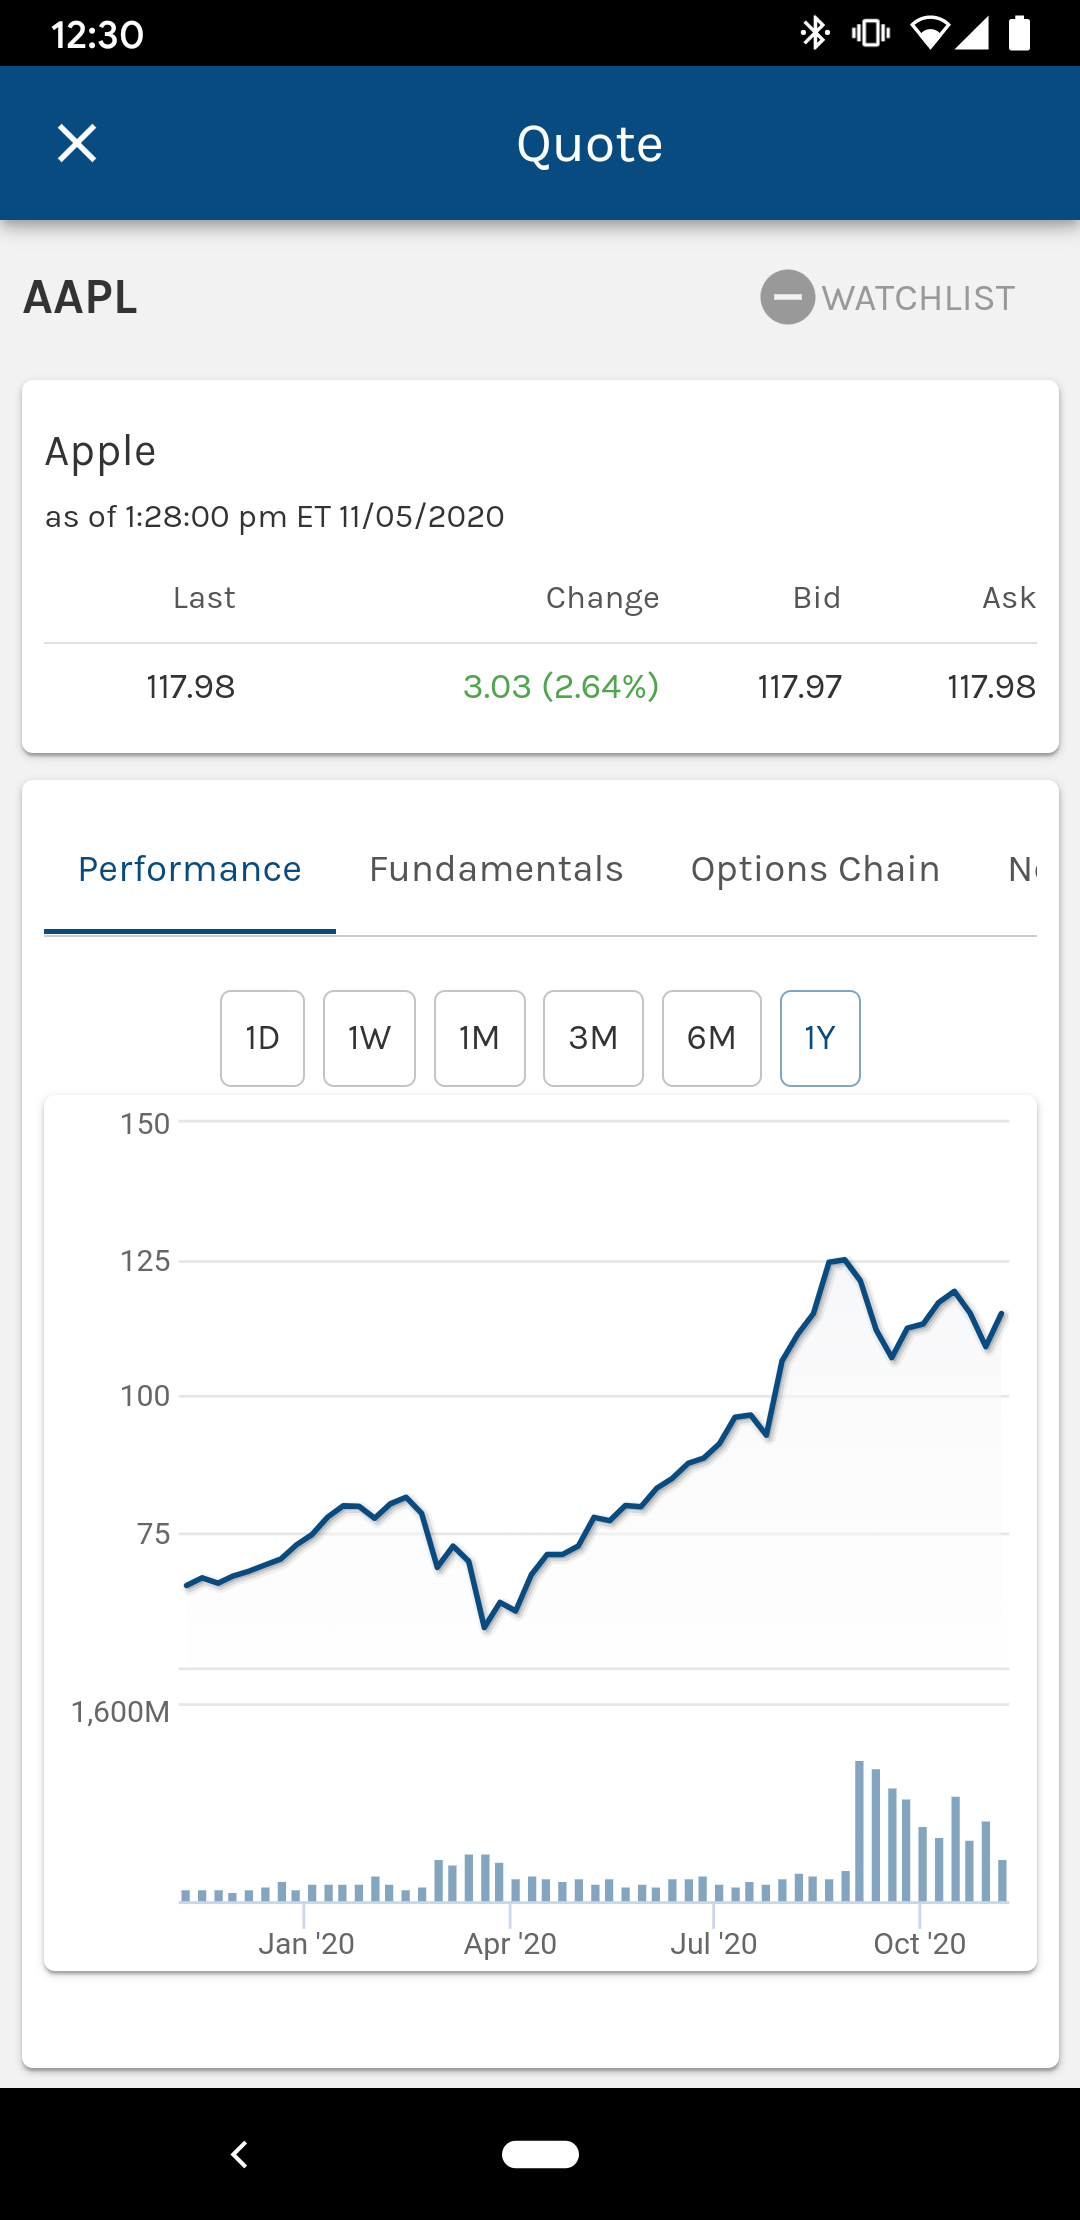Tap the Bid column header
Viewport: 1080px width, 2220px height.
(817, 598)
